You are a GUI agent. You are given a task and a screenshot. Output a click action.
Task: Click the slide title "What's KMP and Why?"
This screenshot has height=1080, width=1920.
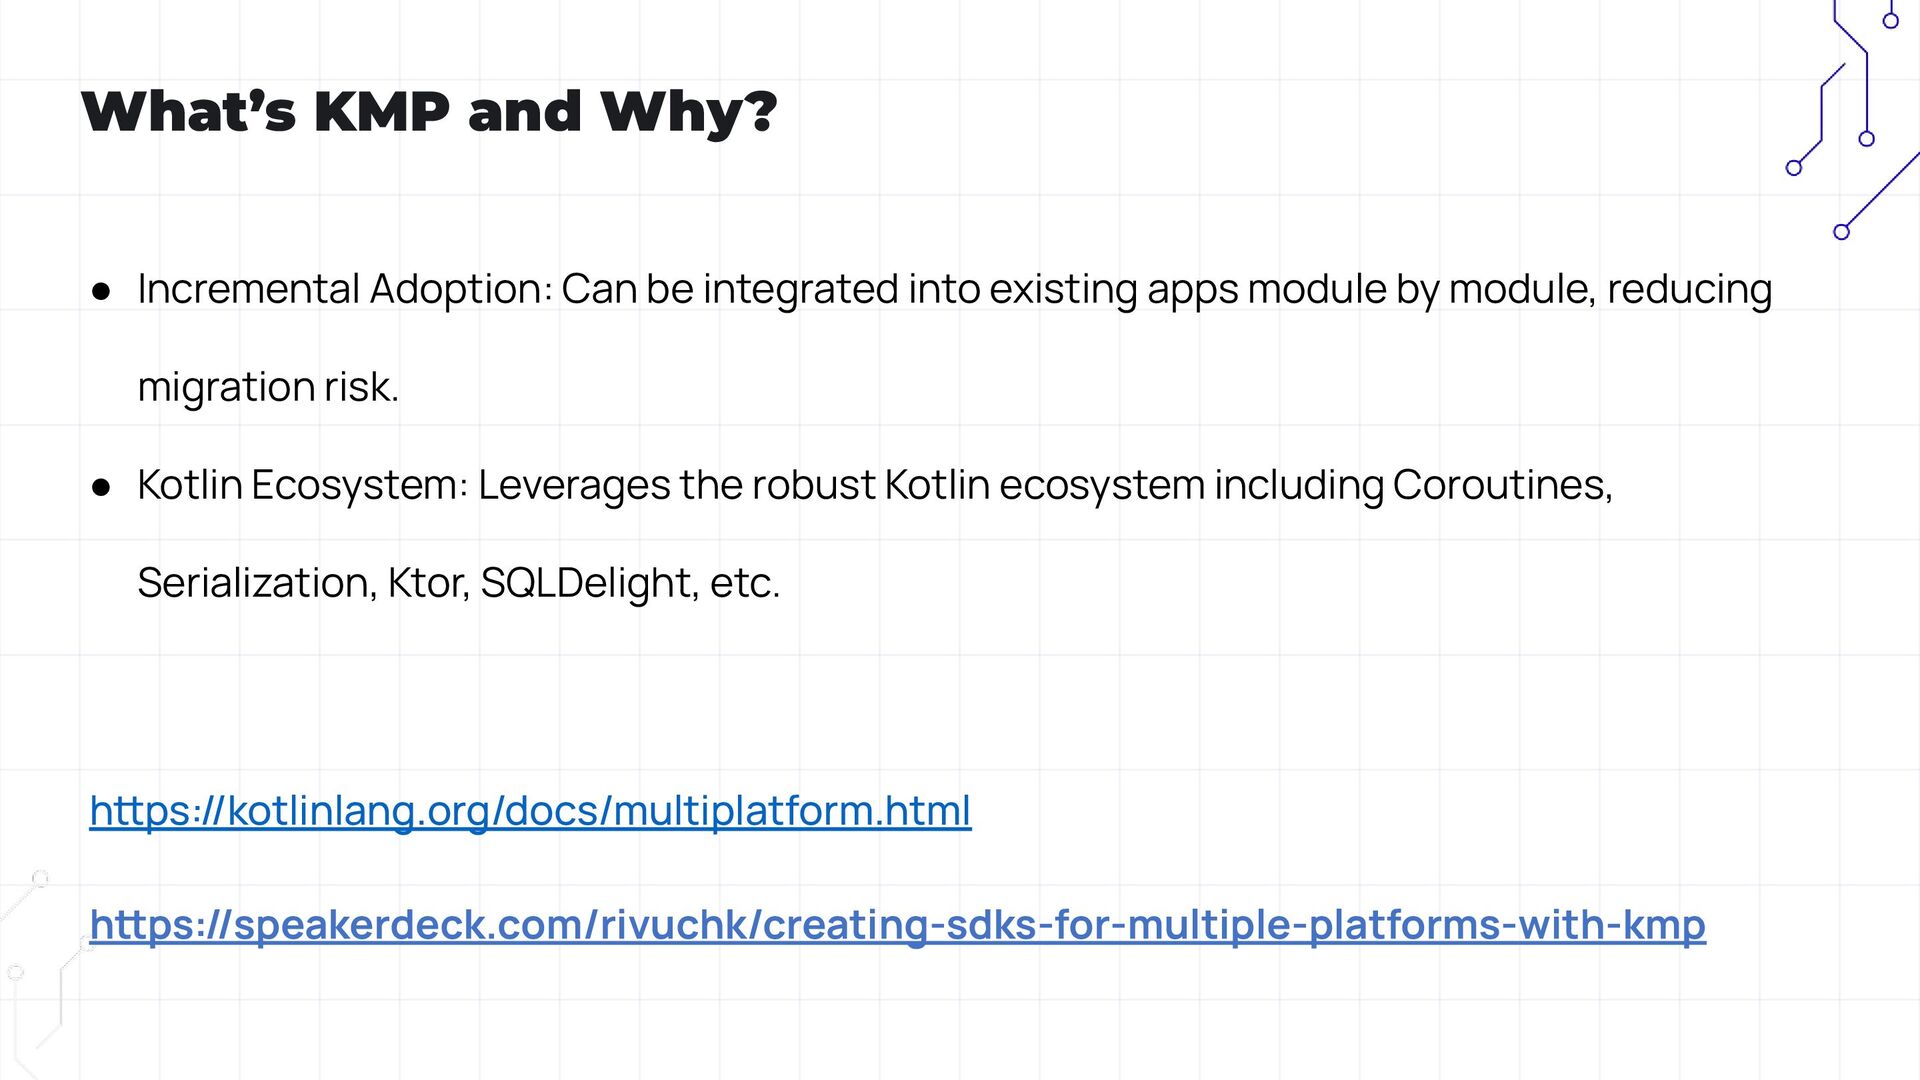pos(429,112)
